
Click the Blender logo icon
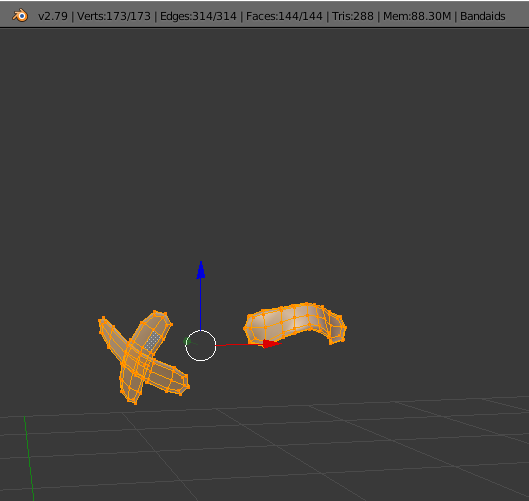coord(20,16)
